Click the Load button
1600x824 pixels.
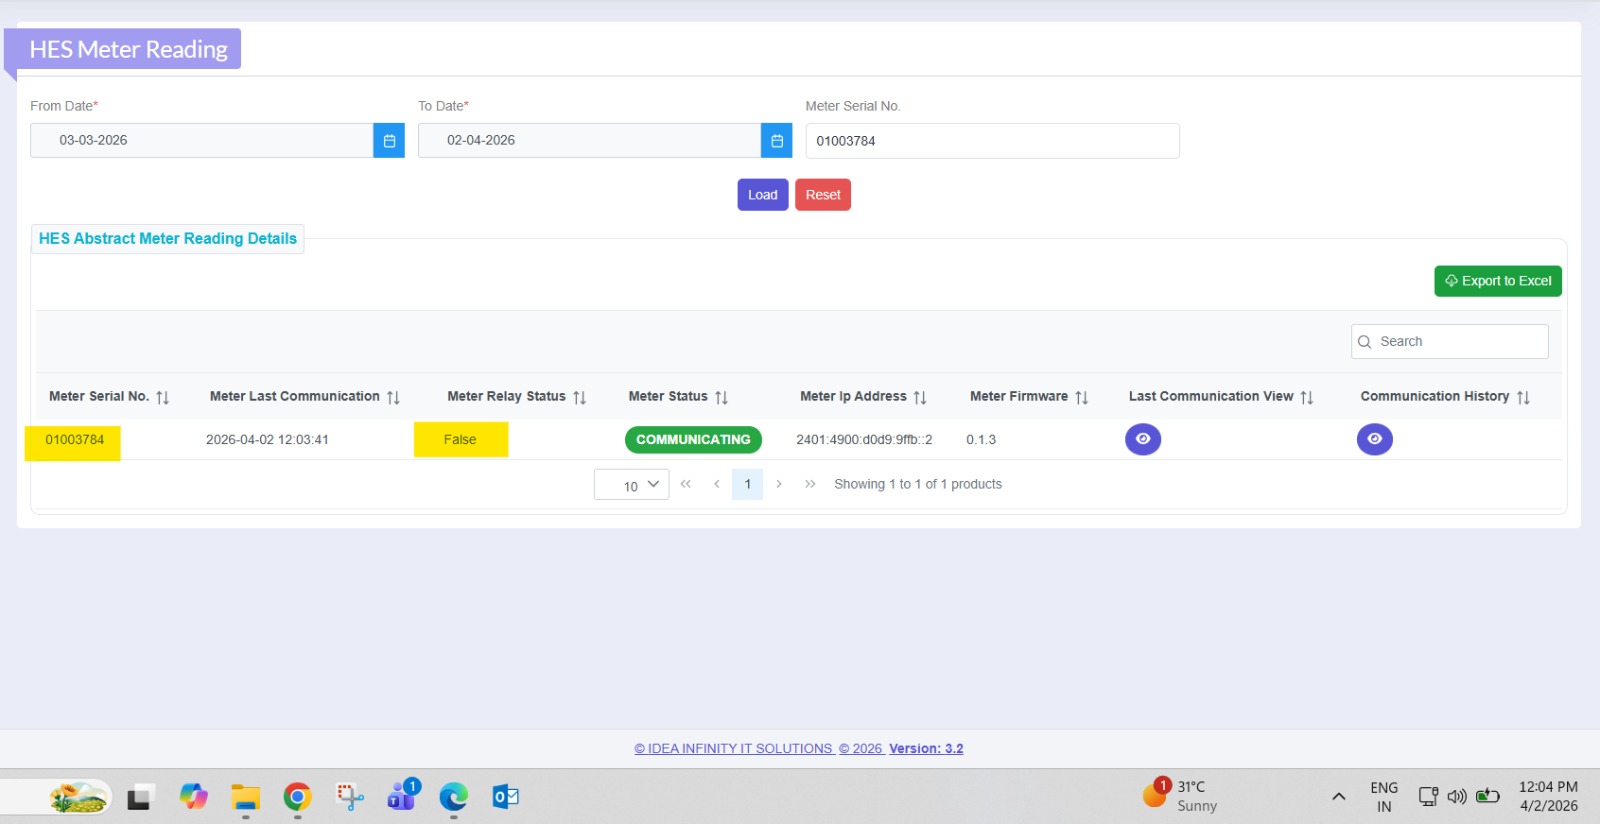click(x=763, y=195)
